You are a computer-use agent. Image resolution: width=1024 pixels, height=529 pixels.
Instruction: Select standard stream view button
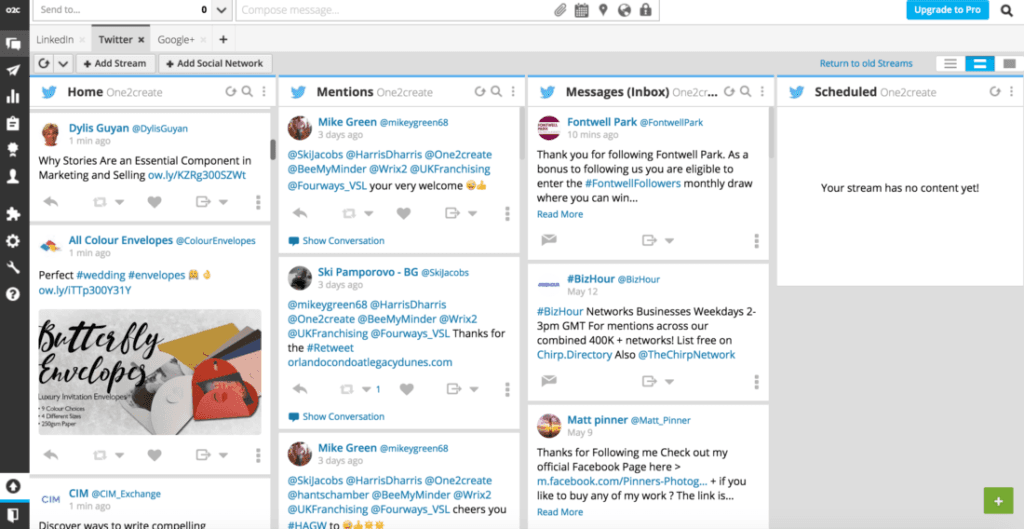[980, 63]
